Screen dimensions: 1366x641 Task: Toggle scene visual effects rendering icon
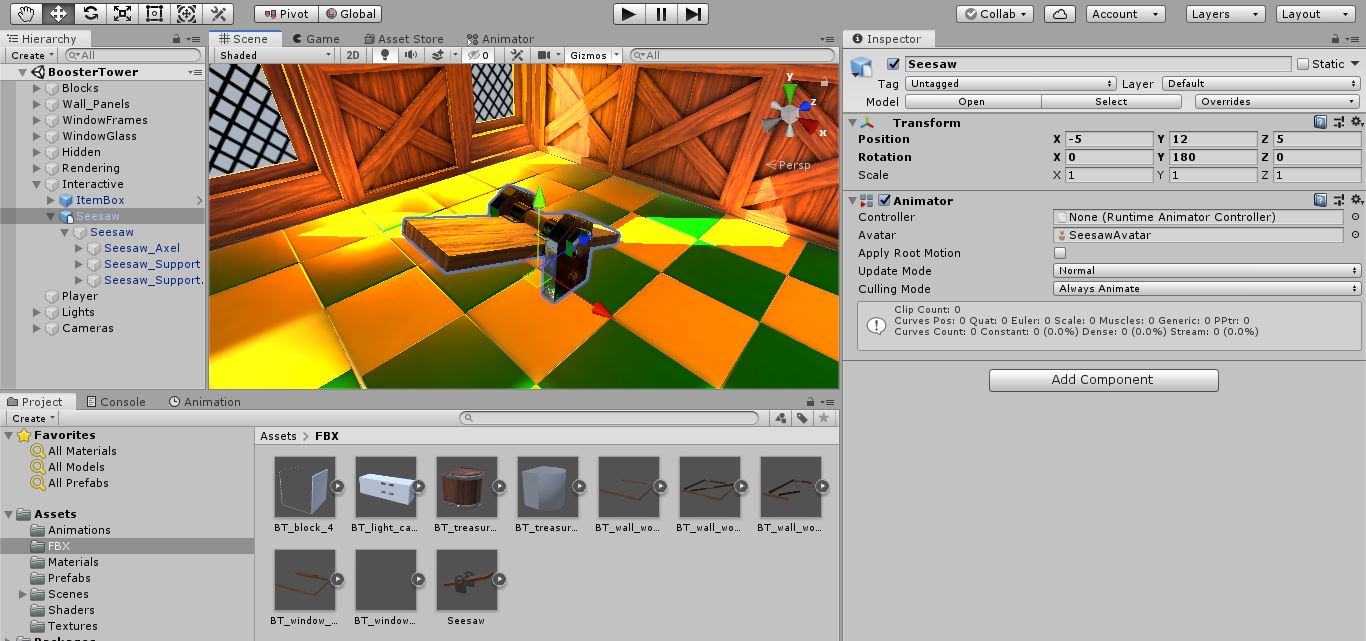point(437,55)
